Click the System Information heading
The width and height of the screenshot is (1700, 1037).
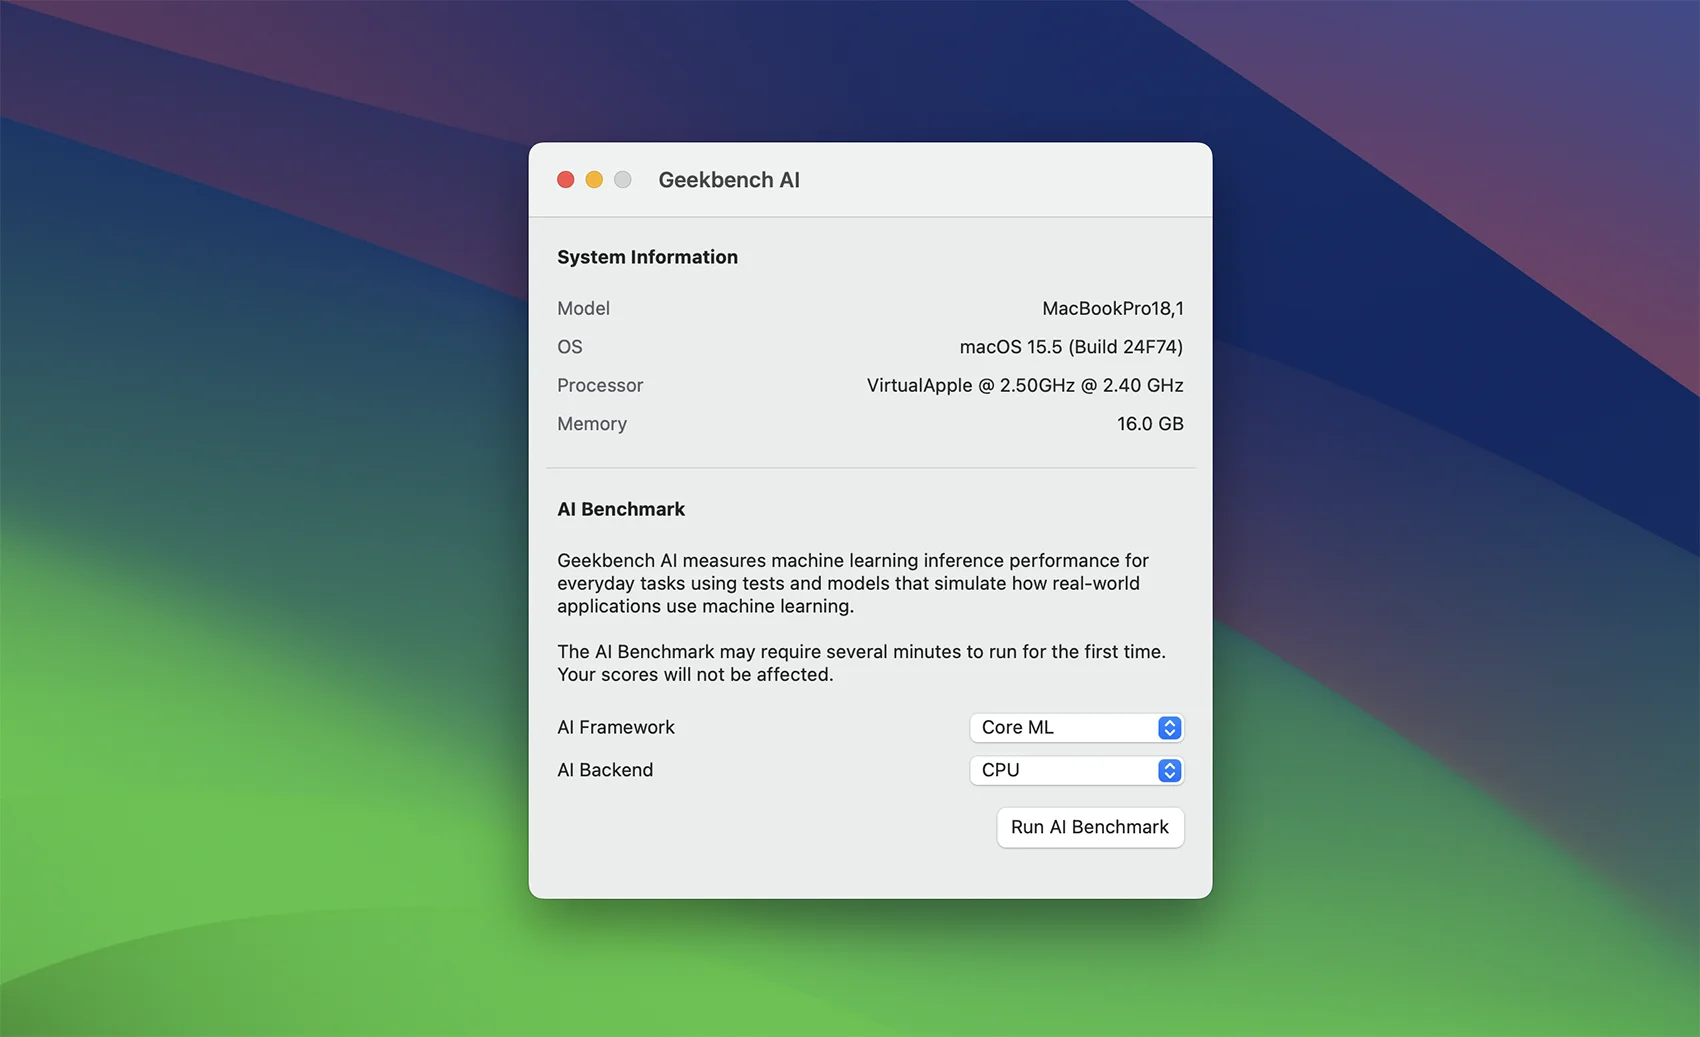coord(647,257)
